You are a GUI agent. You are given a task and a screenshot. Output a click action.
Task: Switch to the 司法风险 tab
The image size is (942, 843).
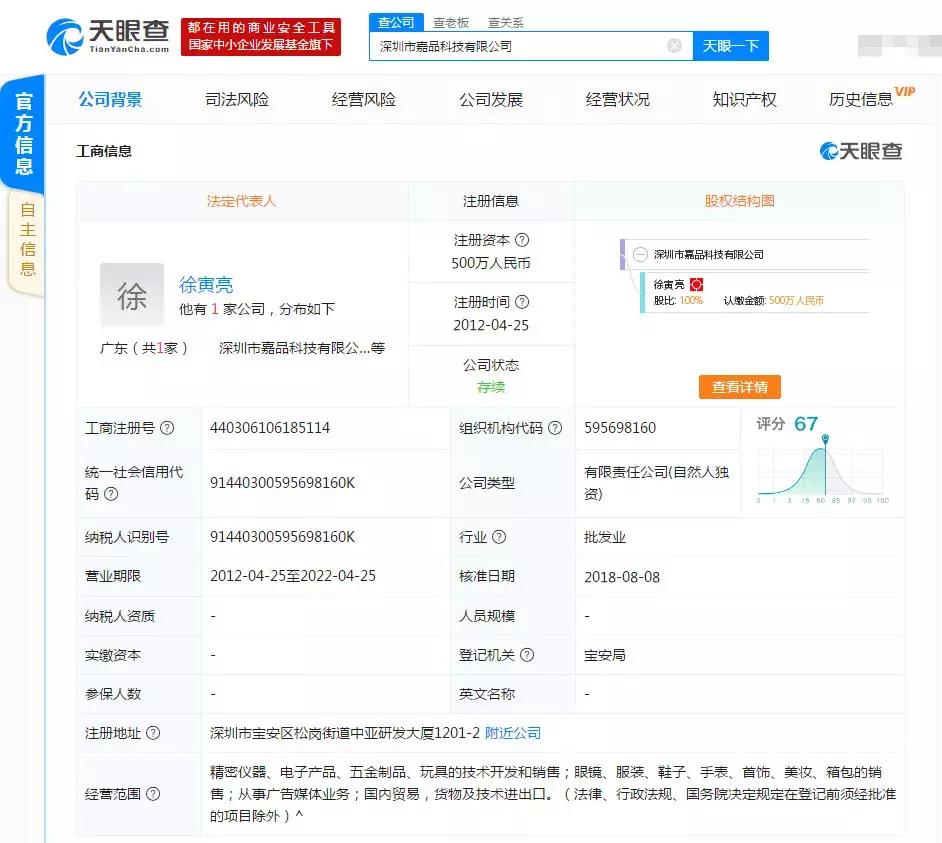point(237,99)
